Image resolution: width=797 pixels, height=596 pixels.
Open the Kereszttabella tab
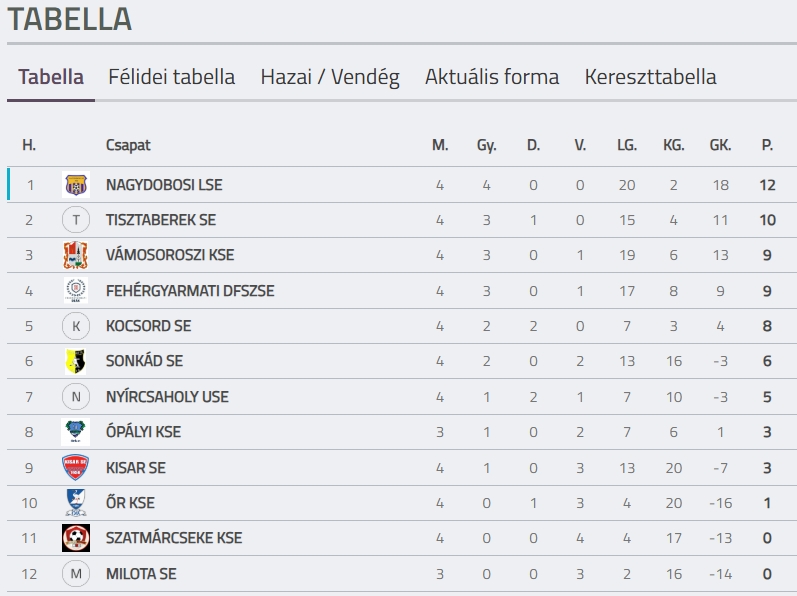click(x=650, y=77)
